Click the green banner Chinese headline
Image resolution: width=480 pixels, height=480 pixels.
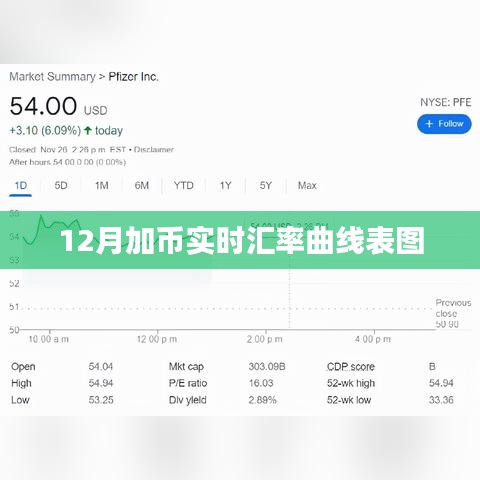242,240
